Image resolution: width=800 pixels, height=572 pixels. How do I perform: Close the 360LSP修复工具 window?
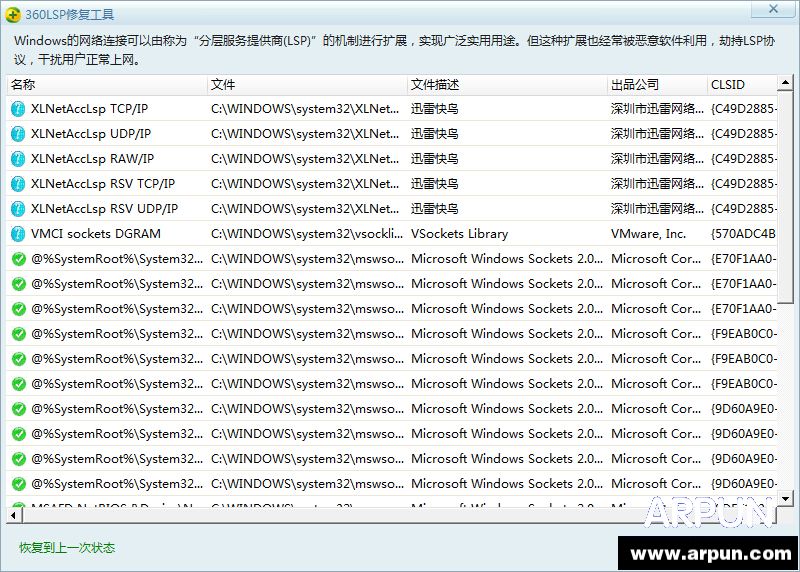pos(773,9)
